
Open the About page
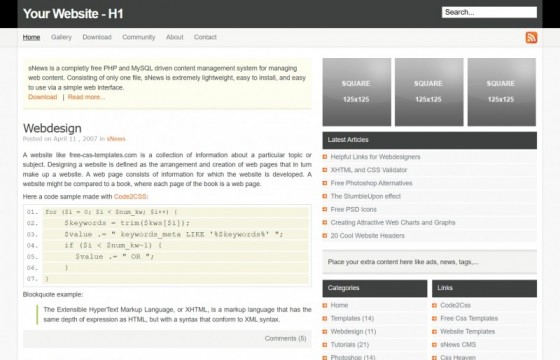click(175, 37)
